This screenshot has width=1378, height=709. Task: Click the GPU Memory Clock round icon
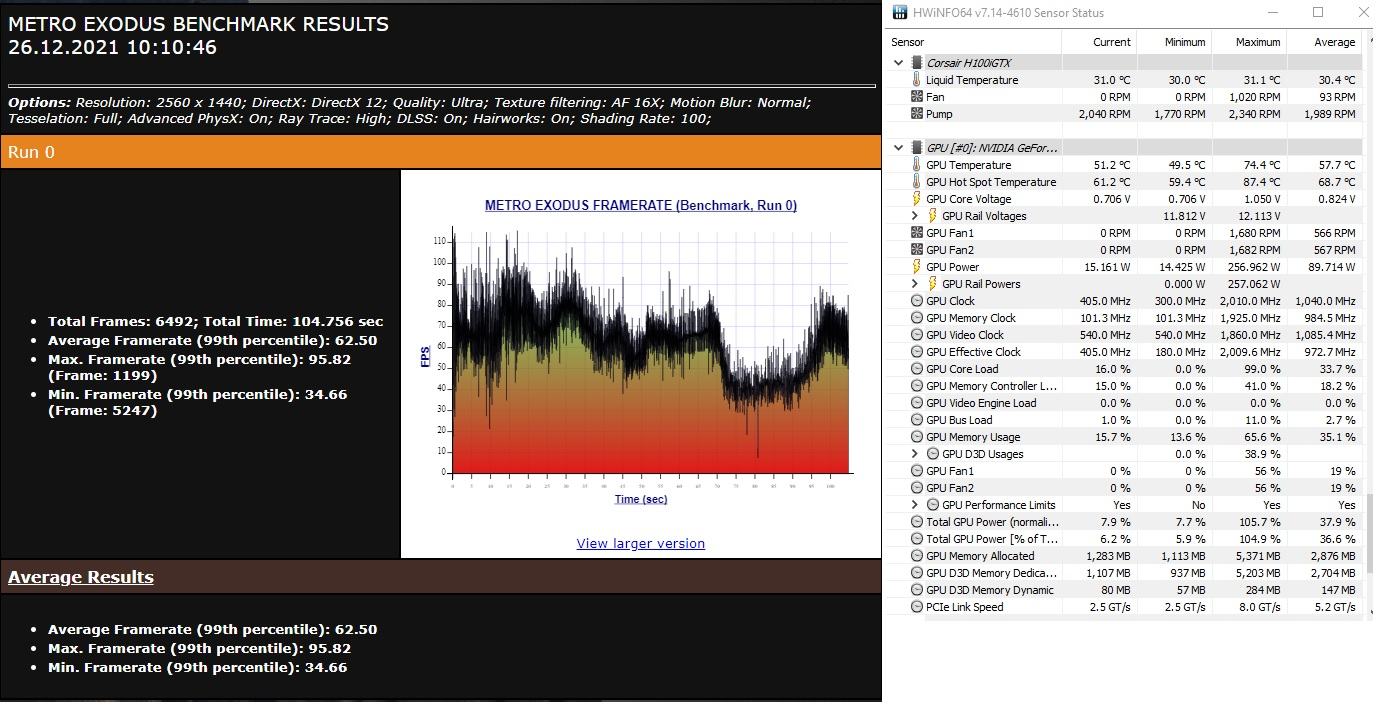pyautogui.click(x=917, y=318)
